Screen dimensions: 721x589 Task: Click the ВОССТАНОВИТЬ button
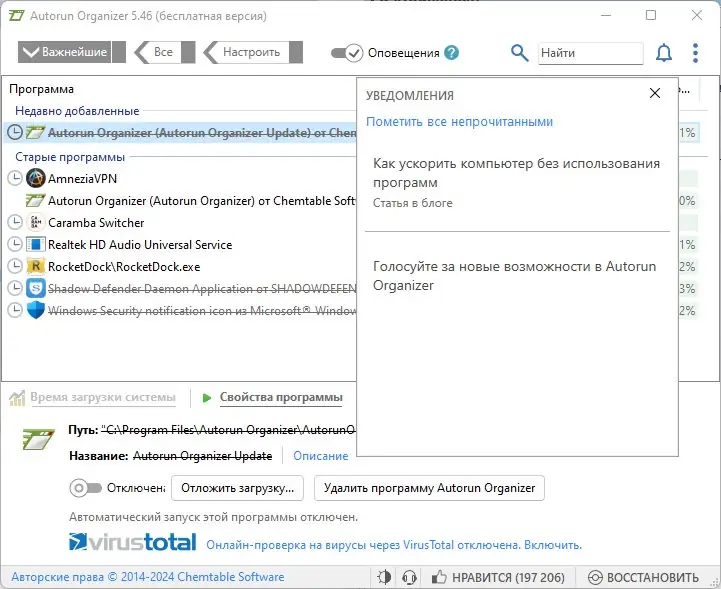(x=644, y=577)
